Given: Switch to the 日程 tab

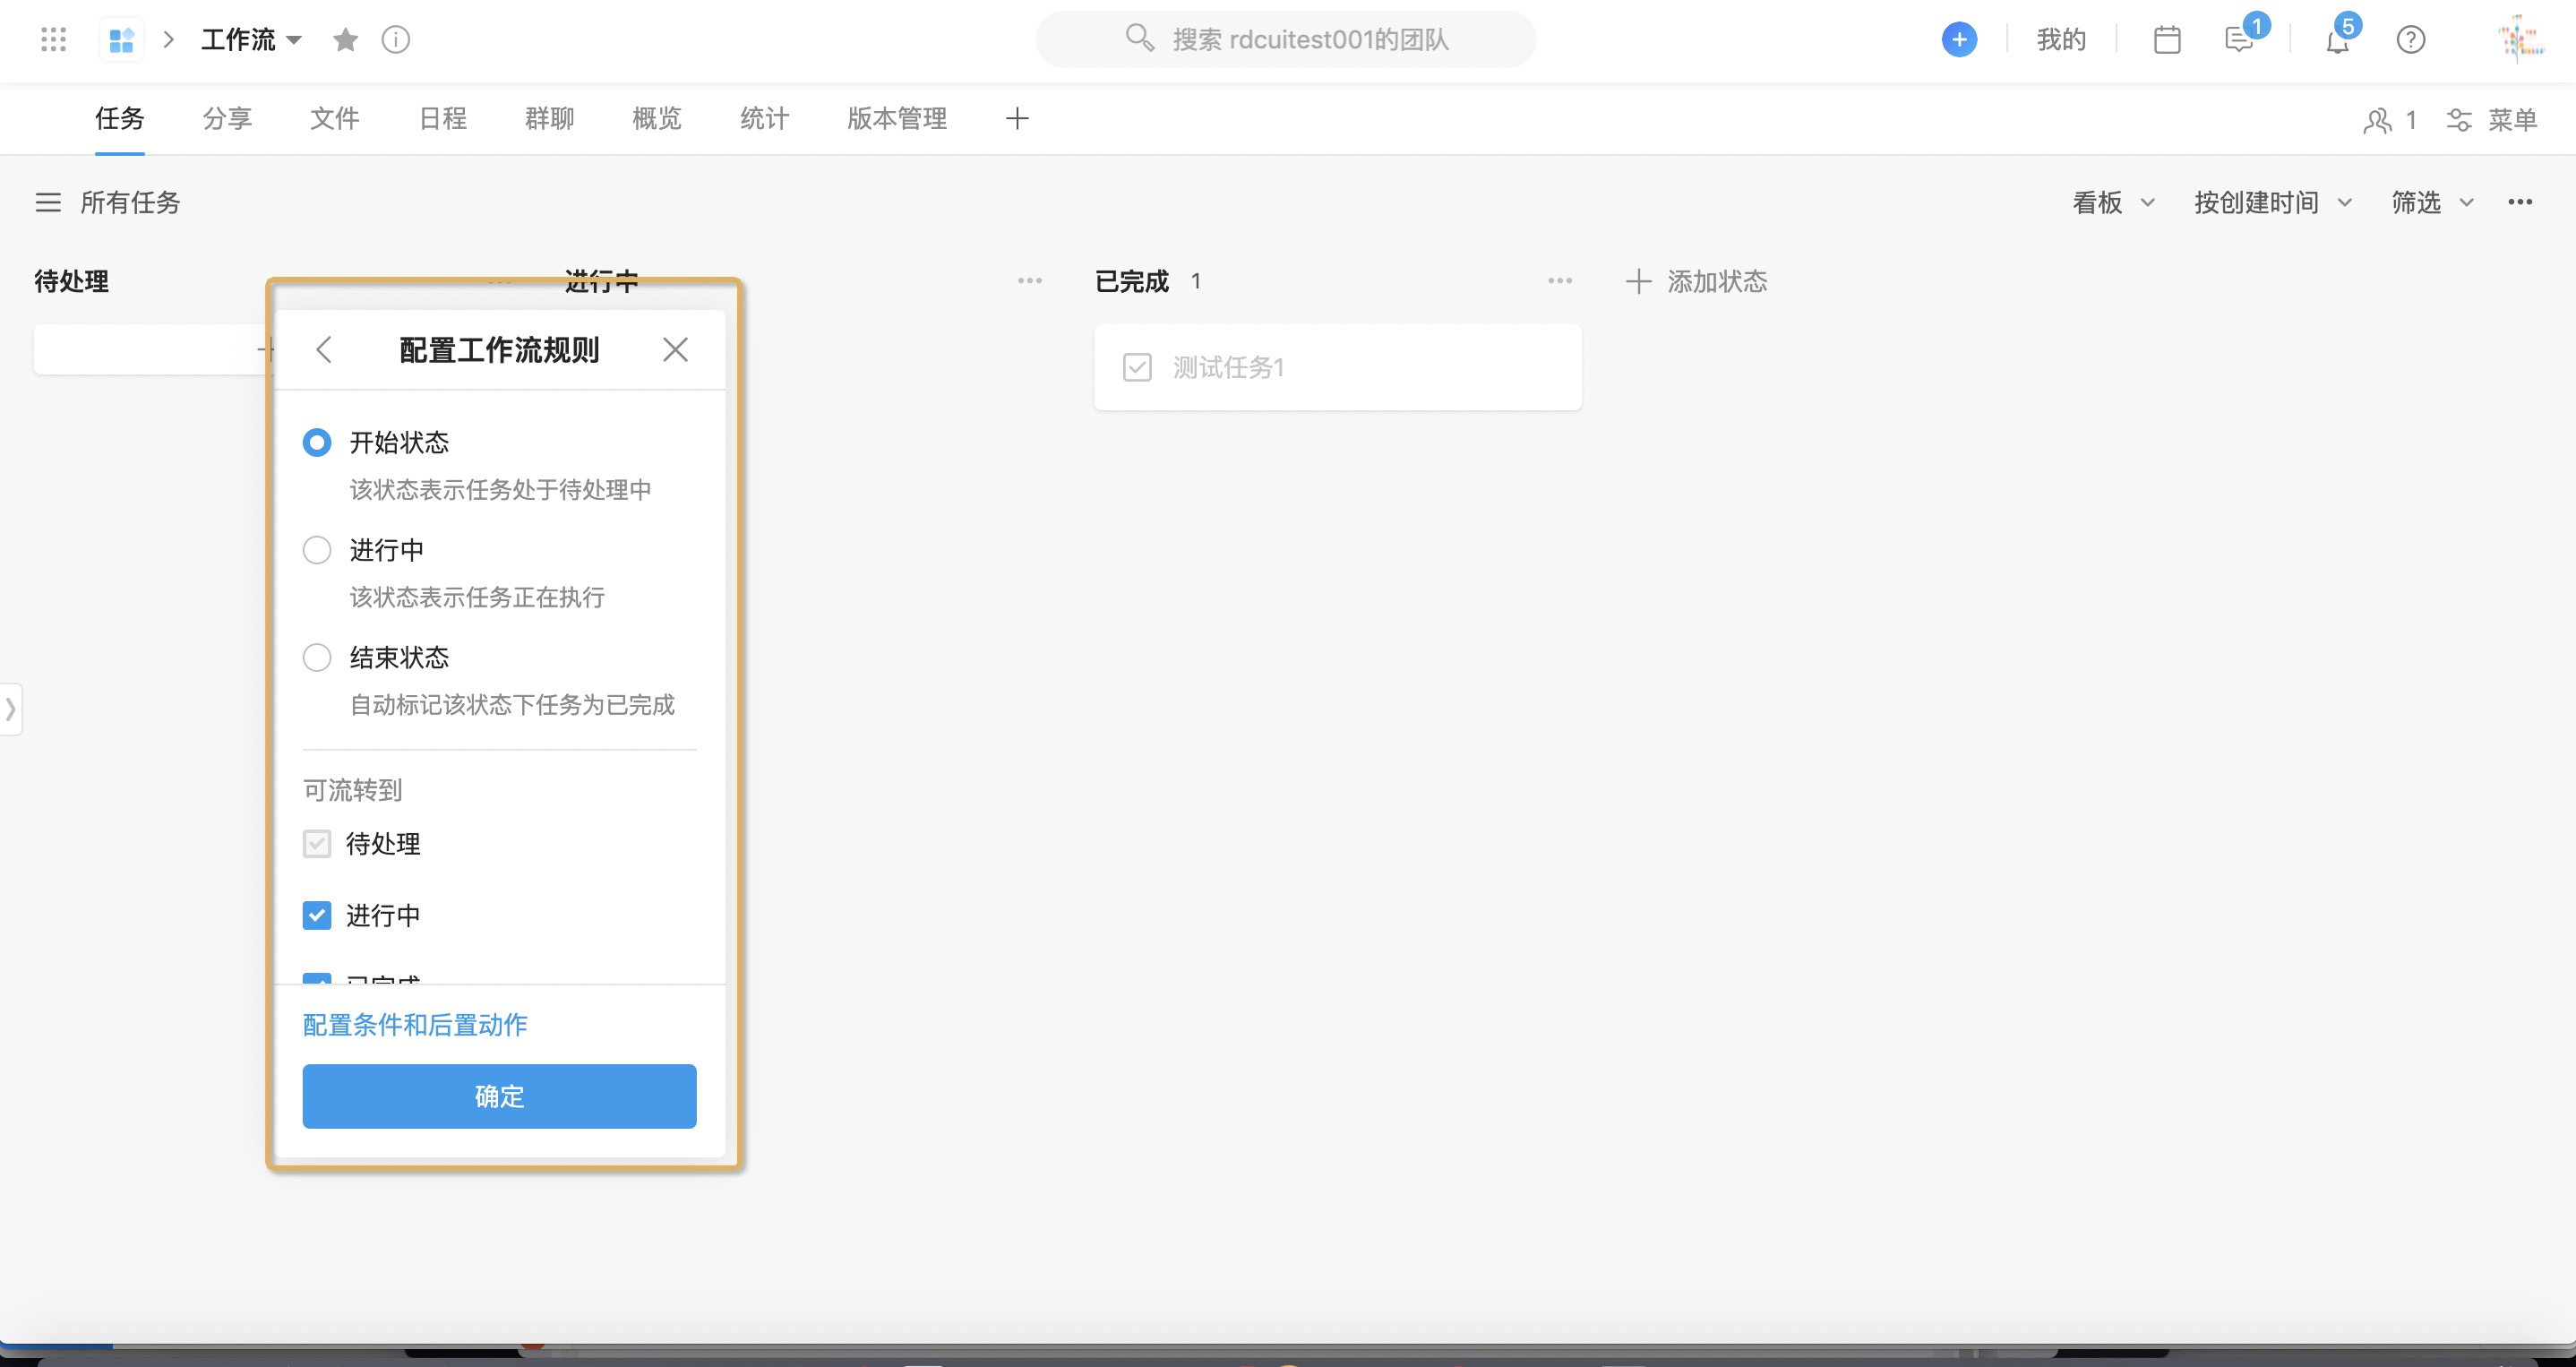Looking at the screenshot, I should click(442, 118).
